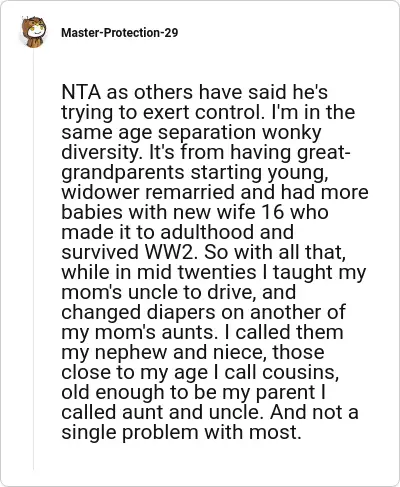Click the text "my mom's aunts"
The width and height of the screenshot is (400, 487).
(137, 333)
